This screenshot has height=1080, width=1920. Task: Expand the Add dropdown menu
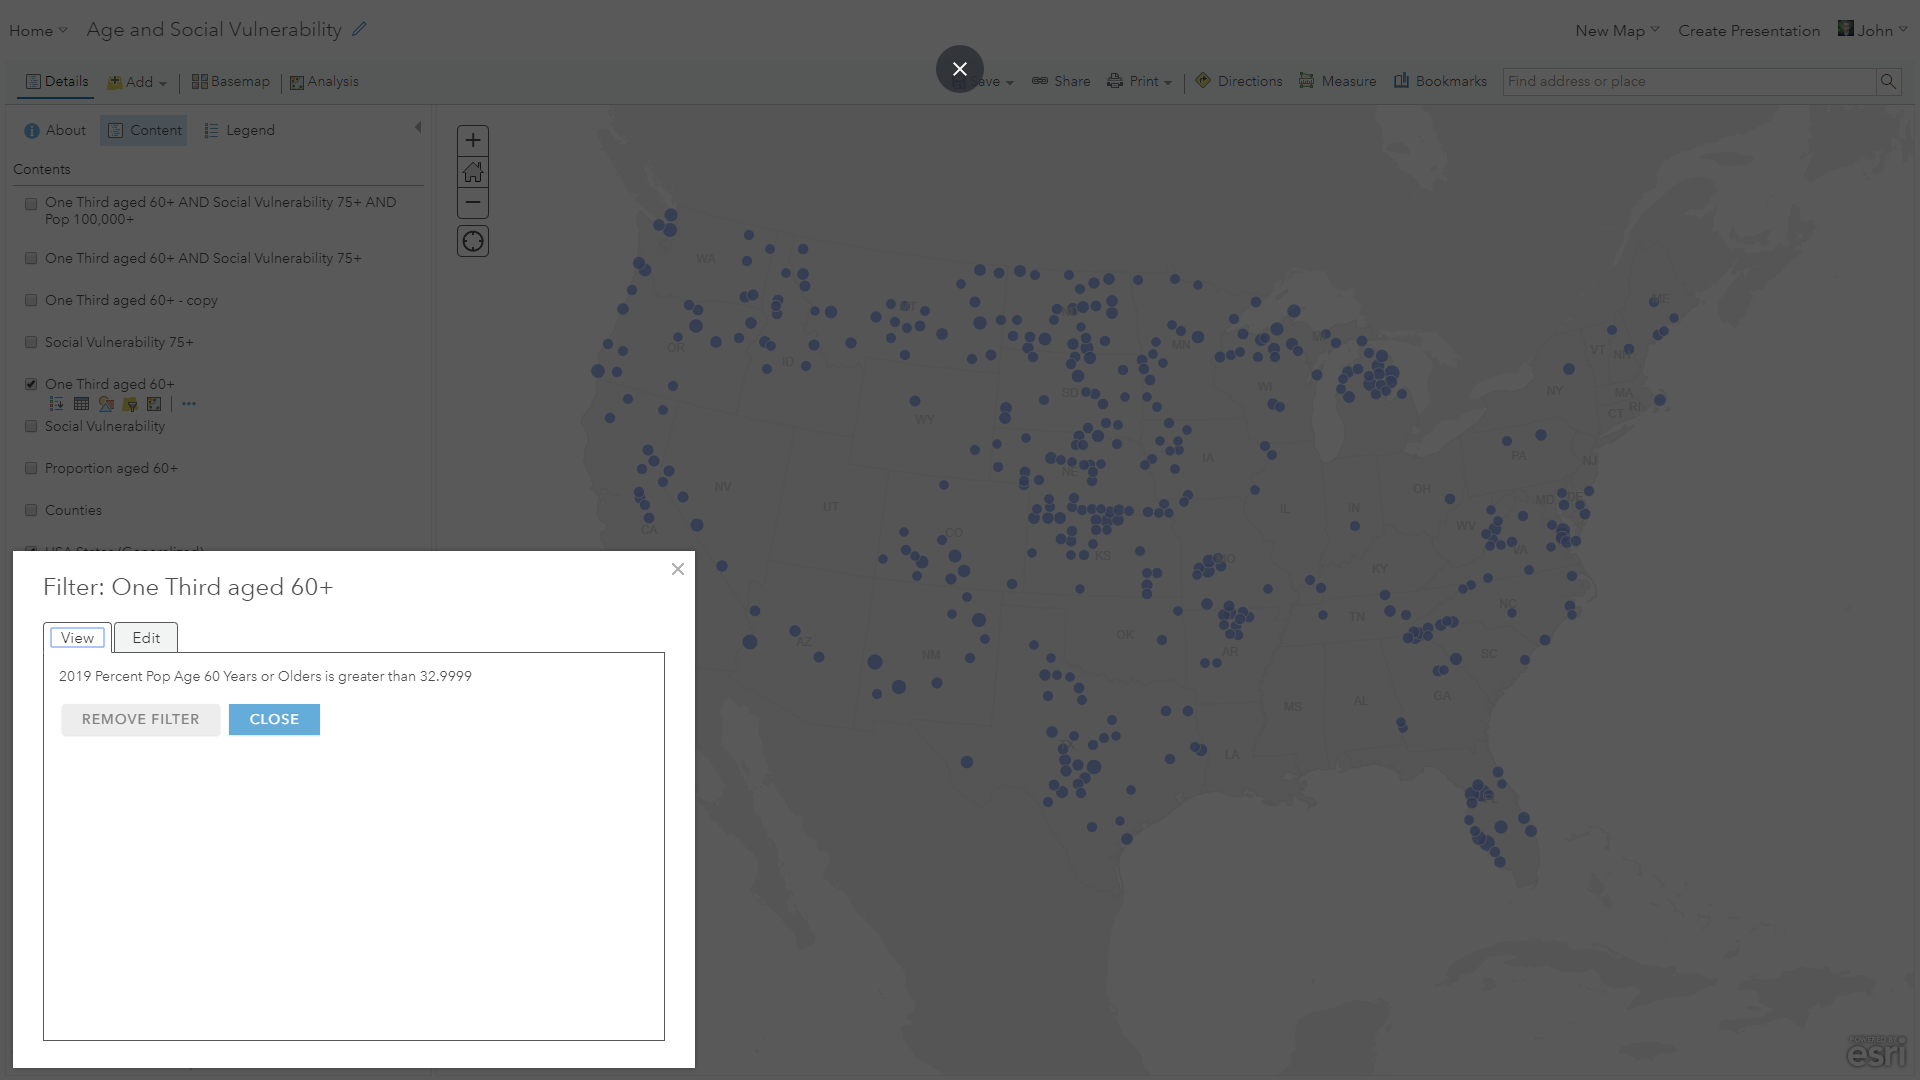pyautogui.click(x=138, y=82)
